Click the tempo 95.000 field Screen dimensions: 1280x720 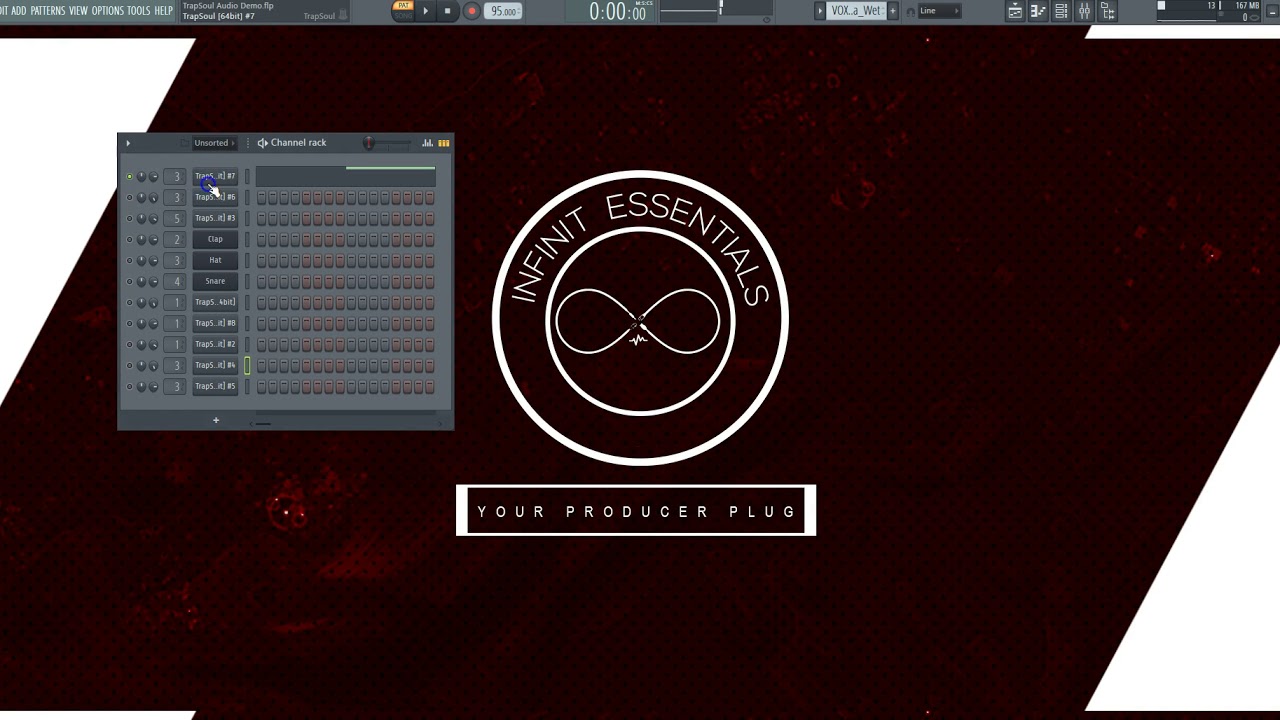coord(504,11)
